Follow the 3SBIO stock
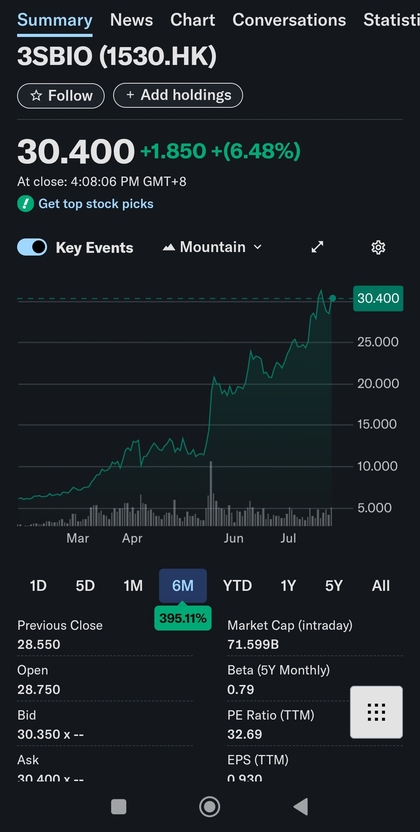420x832 pixels. 61,96
